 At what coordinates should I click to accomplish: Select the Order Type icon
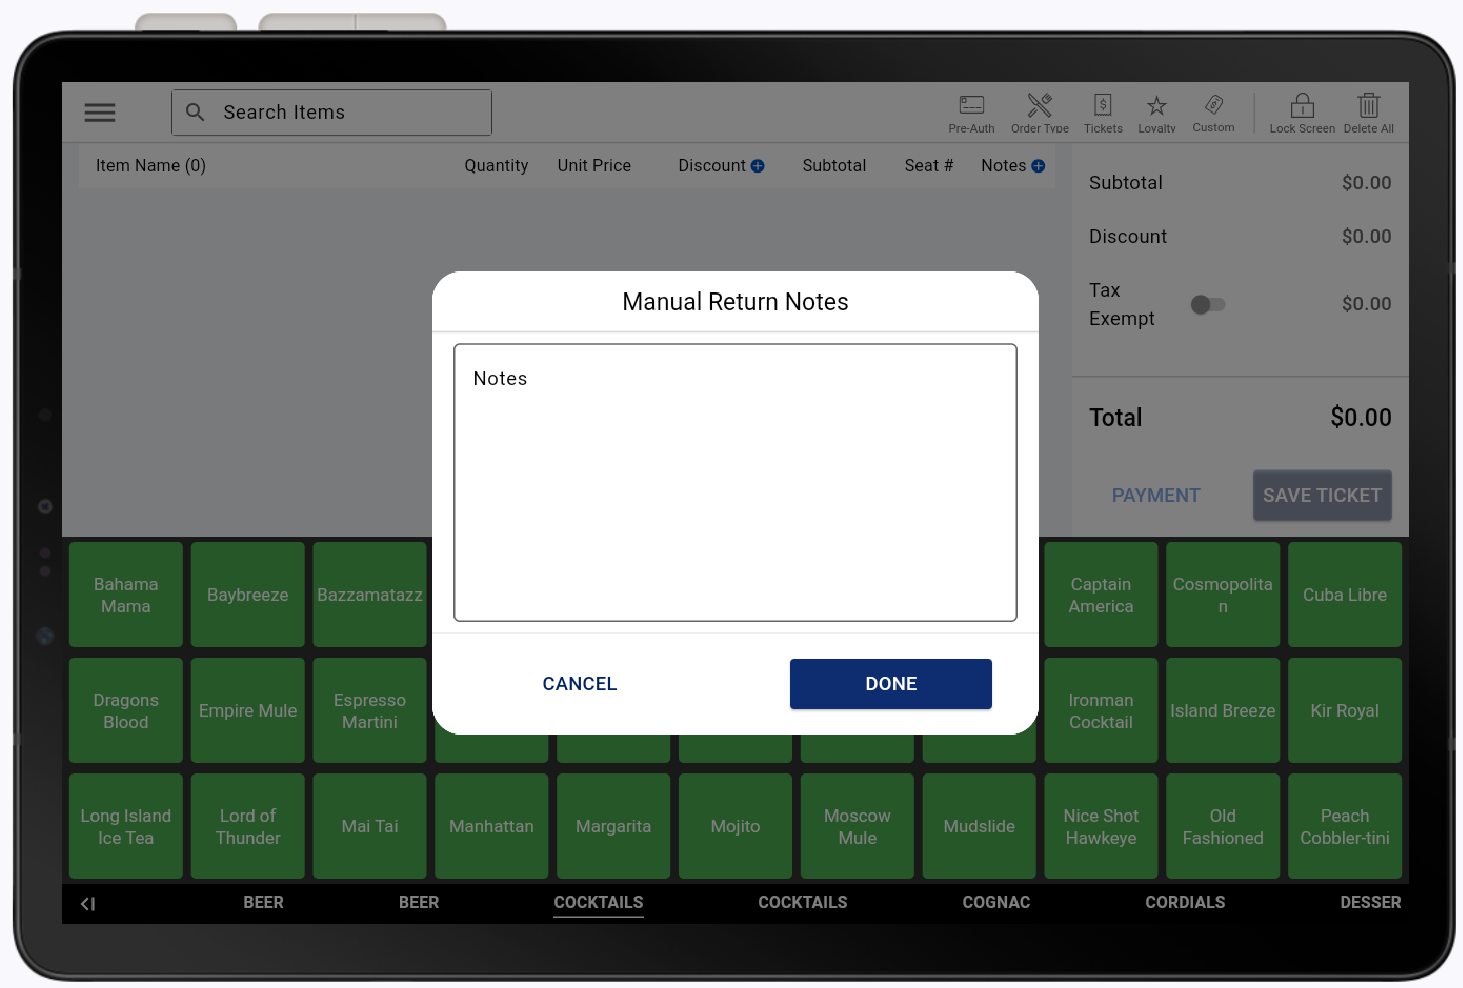click(1039, 112)
